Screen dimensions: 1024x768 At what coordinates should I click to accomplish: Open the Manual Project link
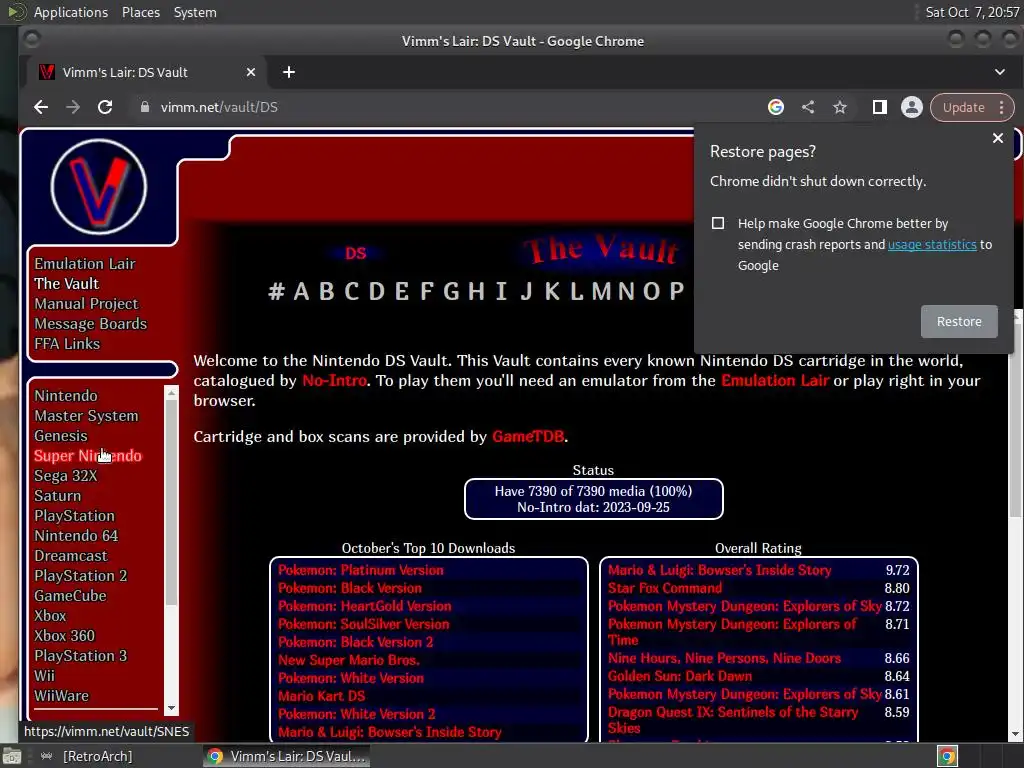(x=86, y=304)
